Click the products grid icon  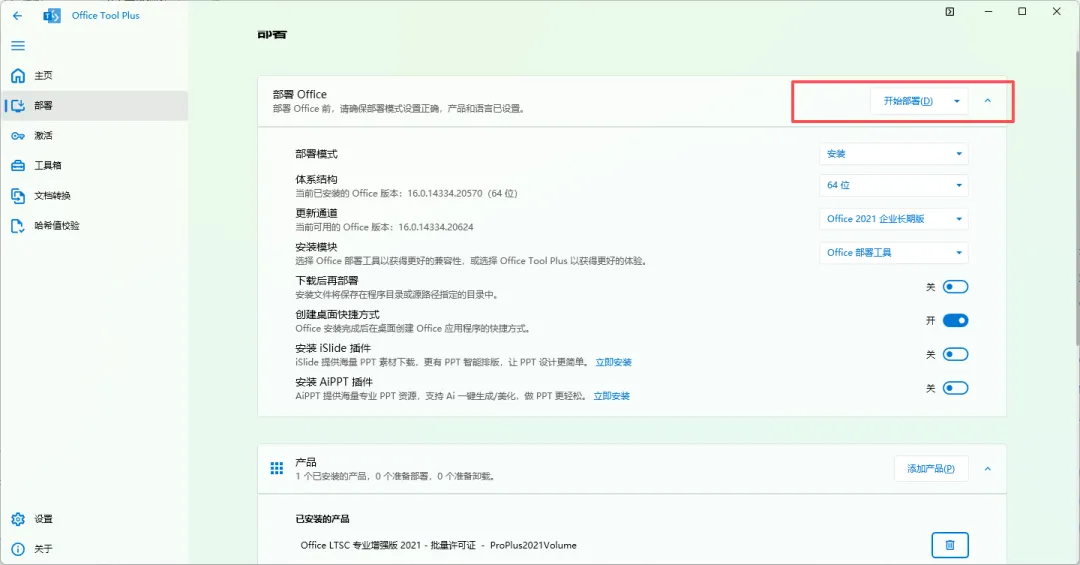coord(277,469)
